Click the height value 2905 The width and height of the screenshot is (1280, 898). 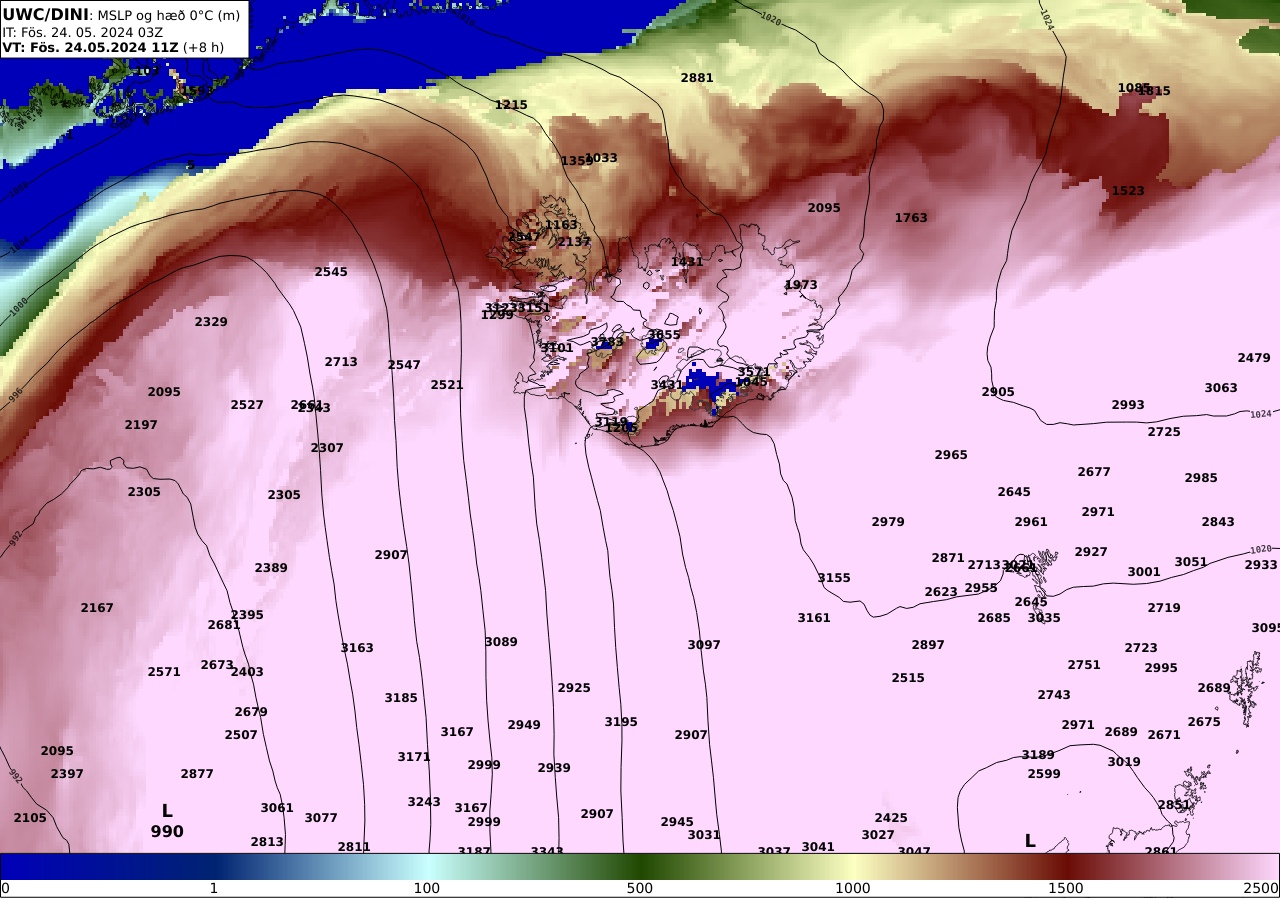coord(998,392)
